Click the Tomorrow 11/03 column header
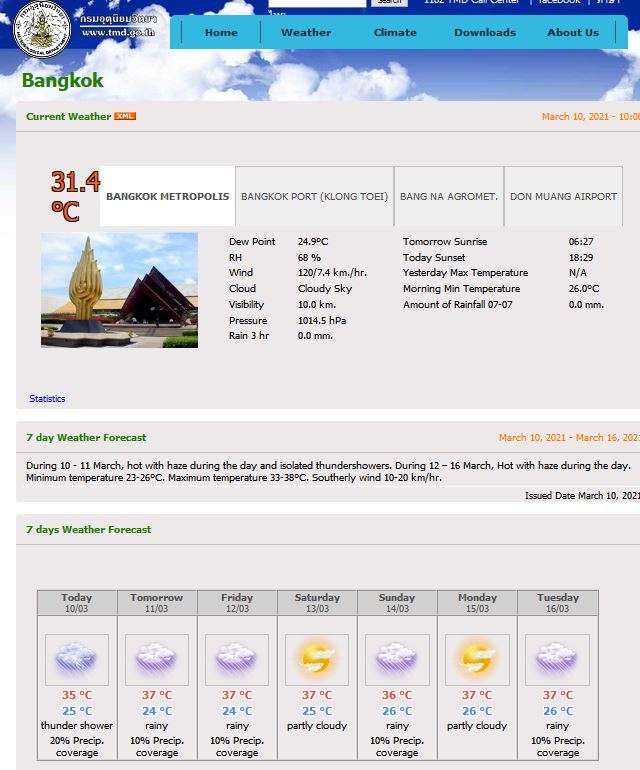 point(157,603)
